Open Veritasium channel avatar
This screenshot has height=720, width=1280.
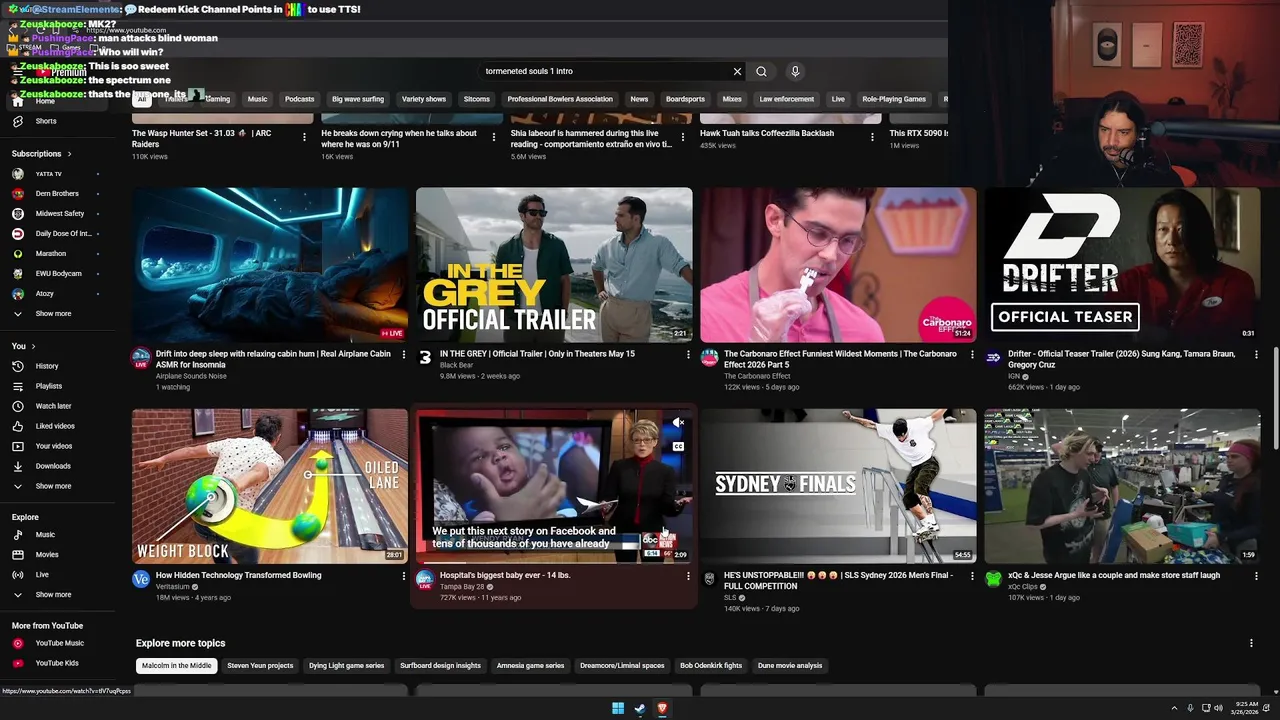pos(141,579)
